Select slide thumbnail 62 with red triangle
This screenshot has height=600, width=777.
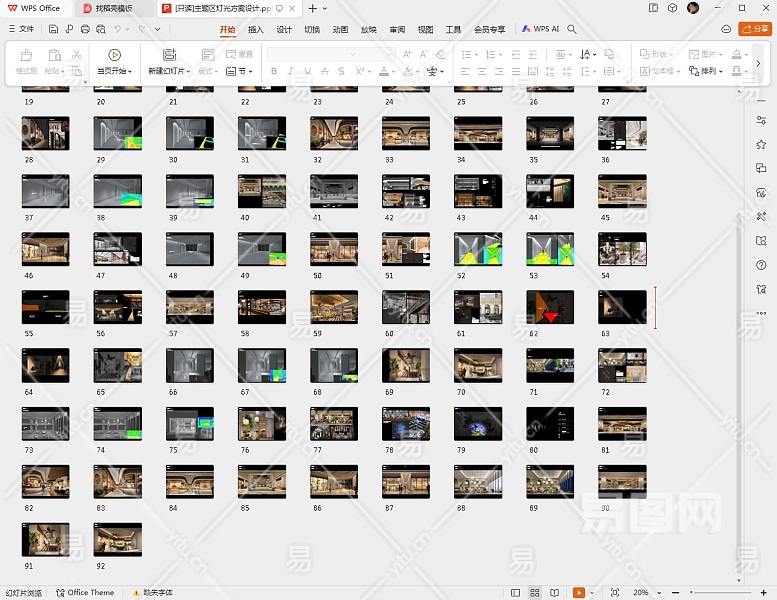point(550,307)
